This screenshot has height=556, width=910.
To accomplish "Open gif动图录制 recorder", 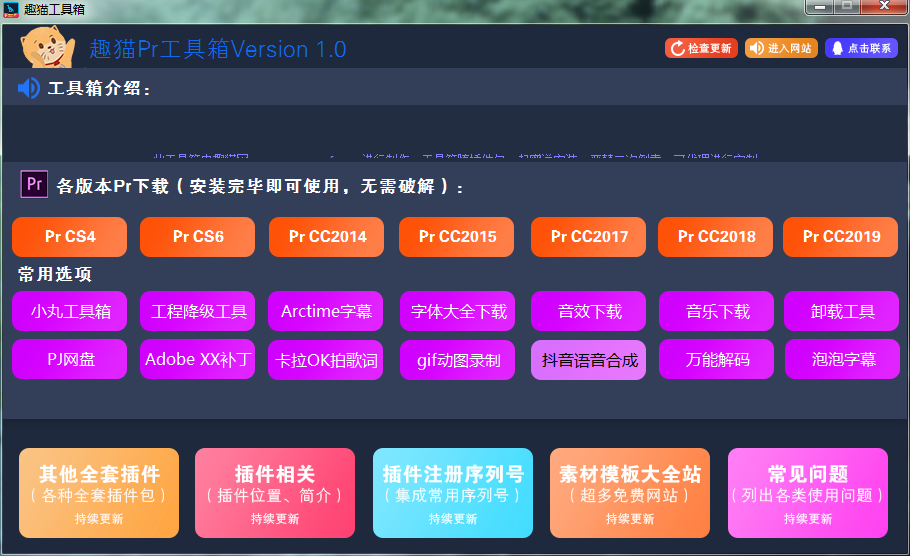I will [x=458, y=360].
